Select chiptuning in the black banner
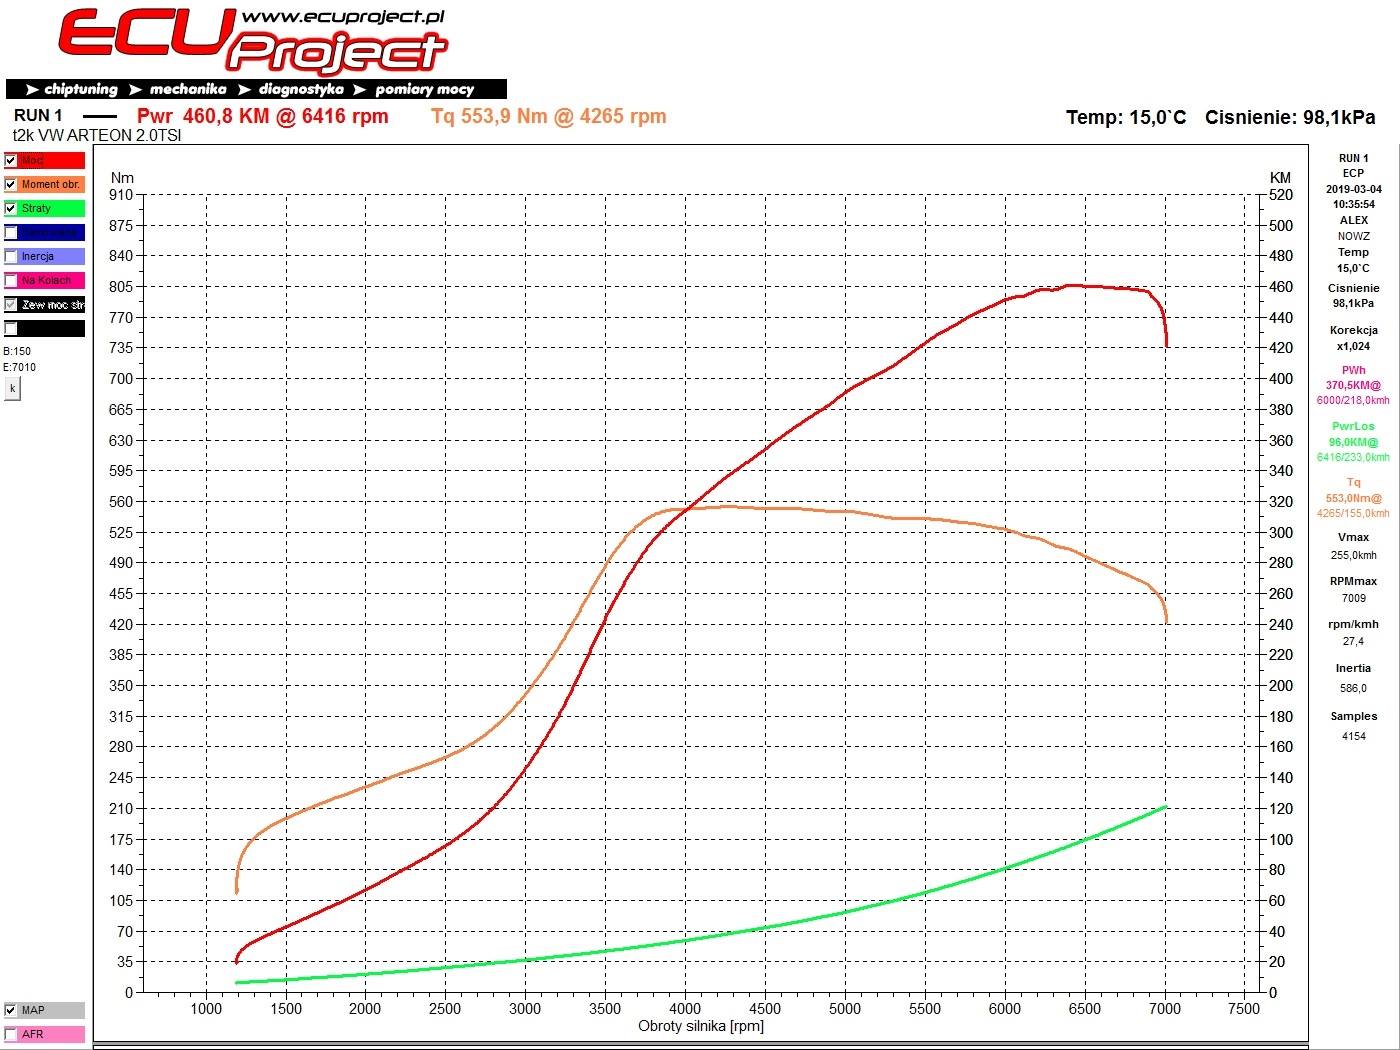Viewport: 1400px width, 1050px height. coord(81,89)
